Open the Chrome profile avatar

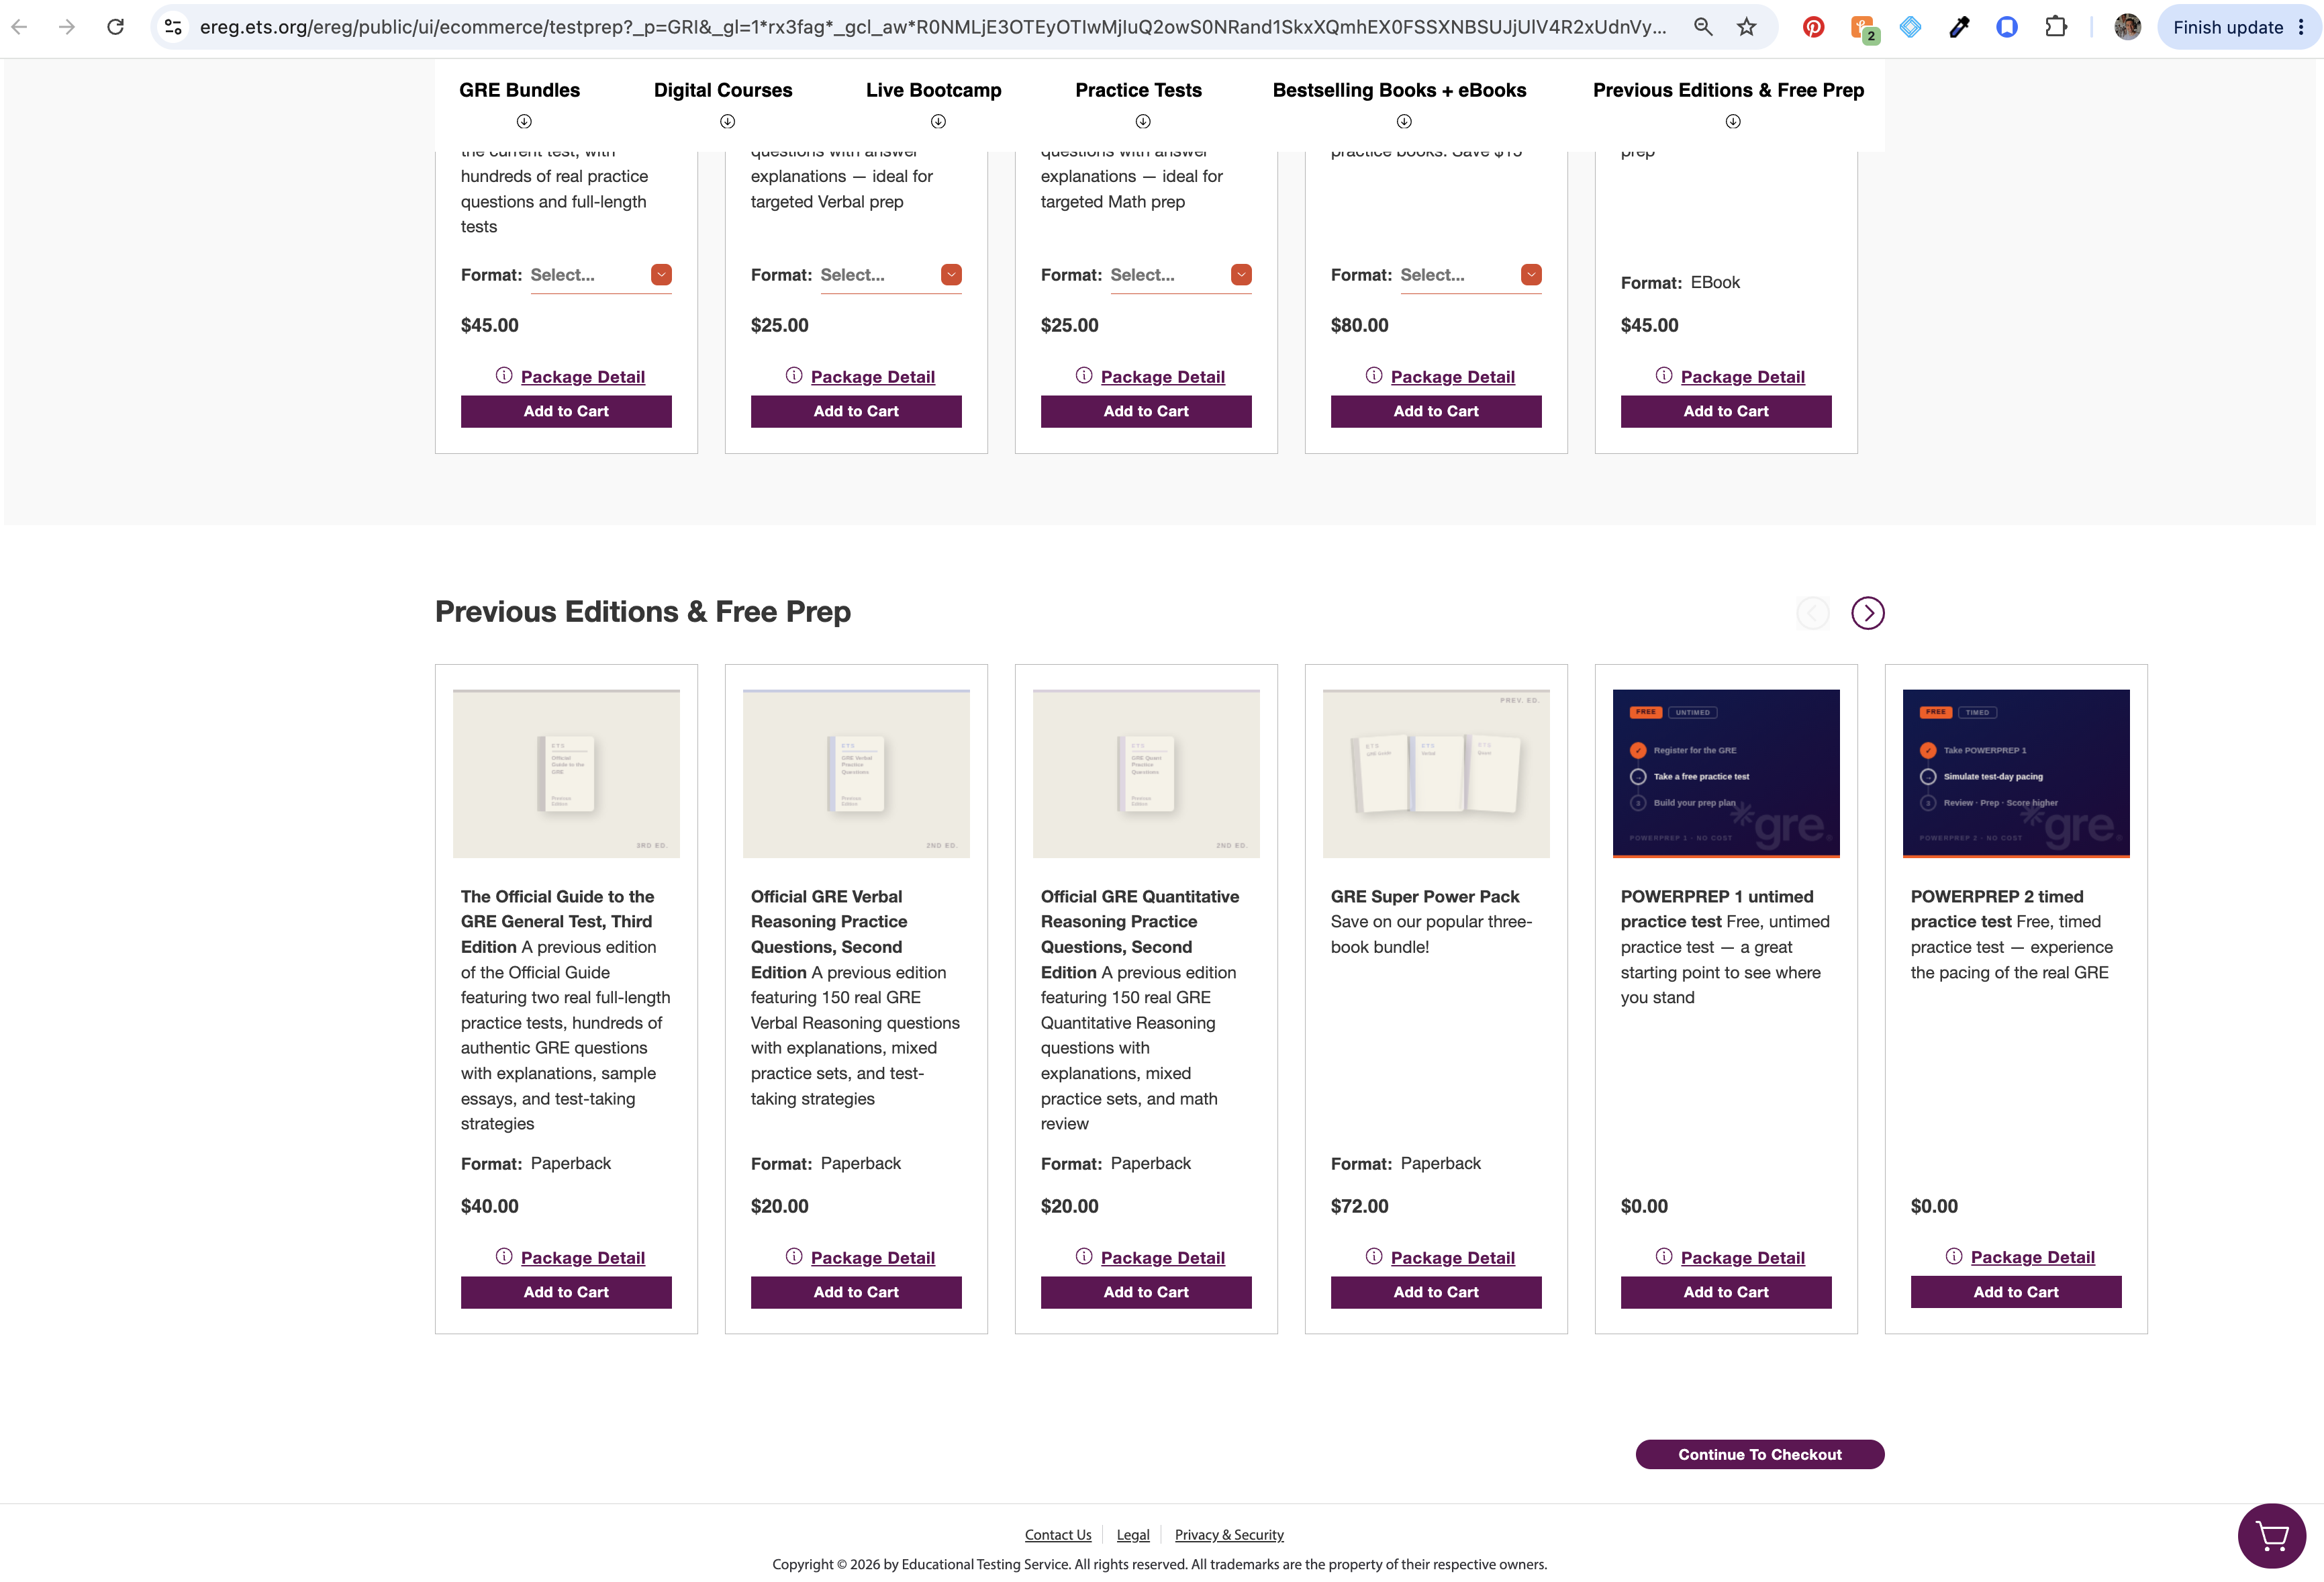(2128, 27)
